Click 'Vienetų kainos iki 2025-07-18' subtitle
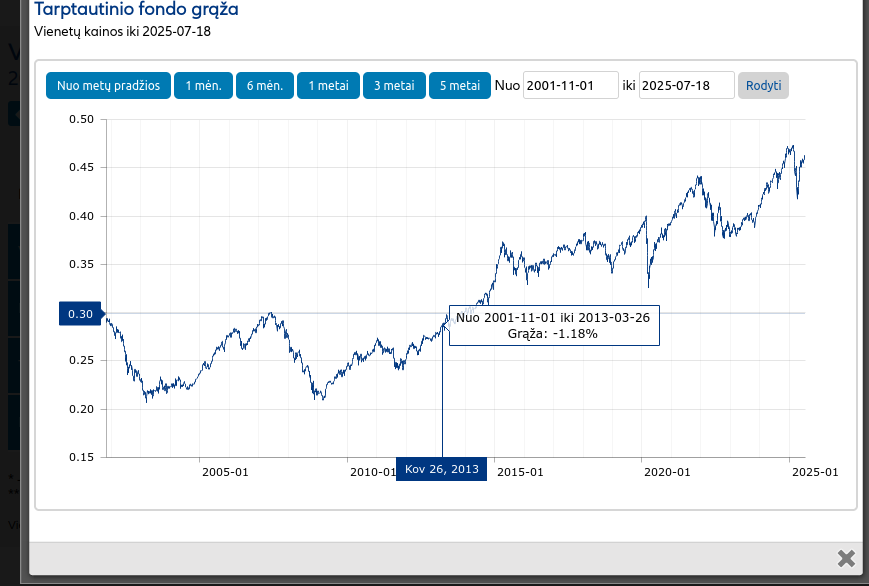This screenshot has width=869, height=586. pyautogui.click(x=122, y=31)
